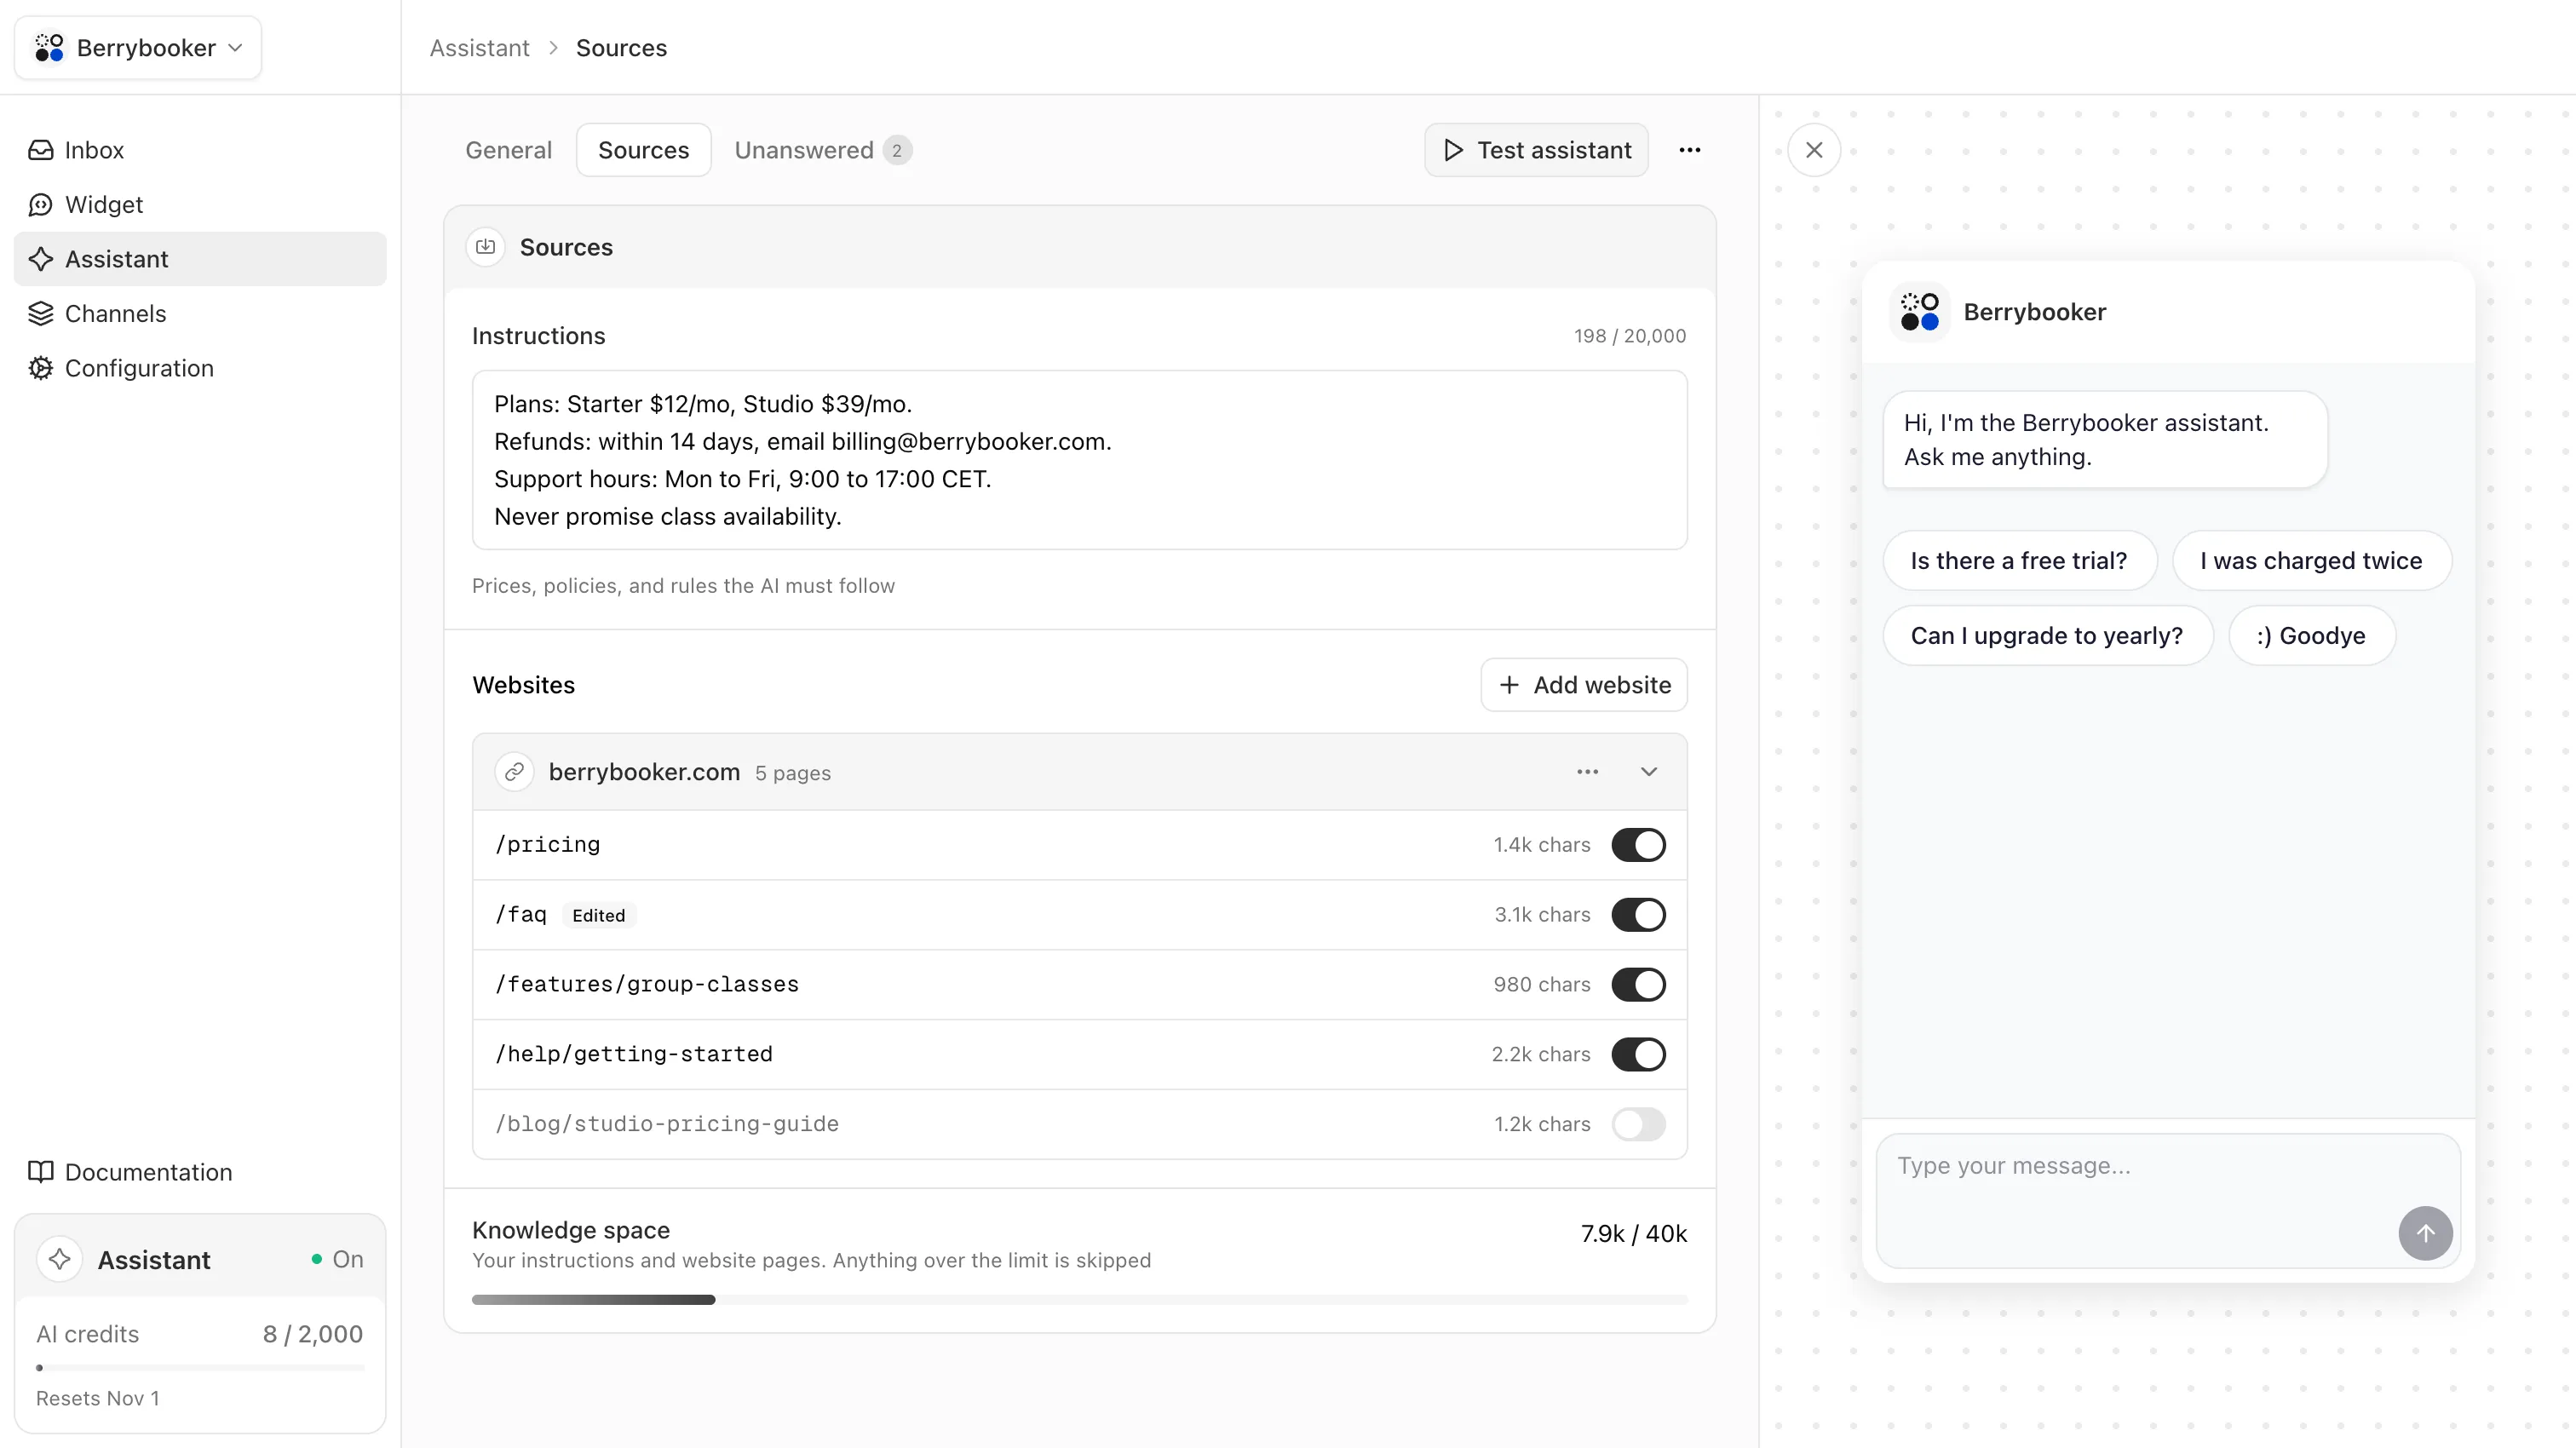The height and width of the screenshot is (1448, 2576).
Task: Choose 'Can I upgrade to yearly?' suggestion
Action: click(x=2047, y=636)
